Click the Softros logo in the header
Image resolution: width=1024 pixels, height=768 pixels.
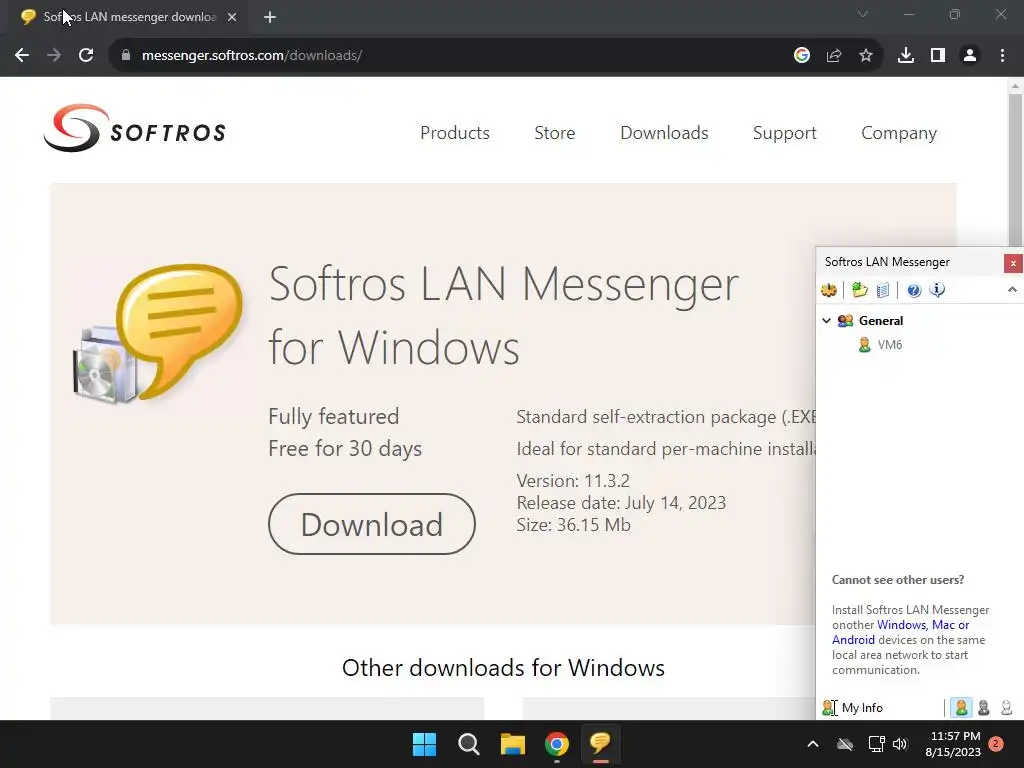(135, 128)
